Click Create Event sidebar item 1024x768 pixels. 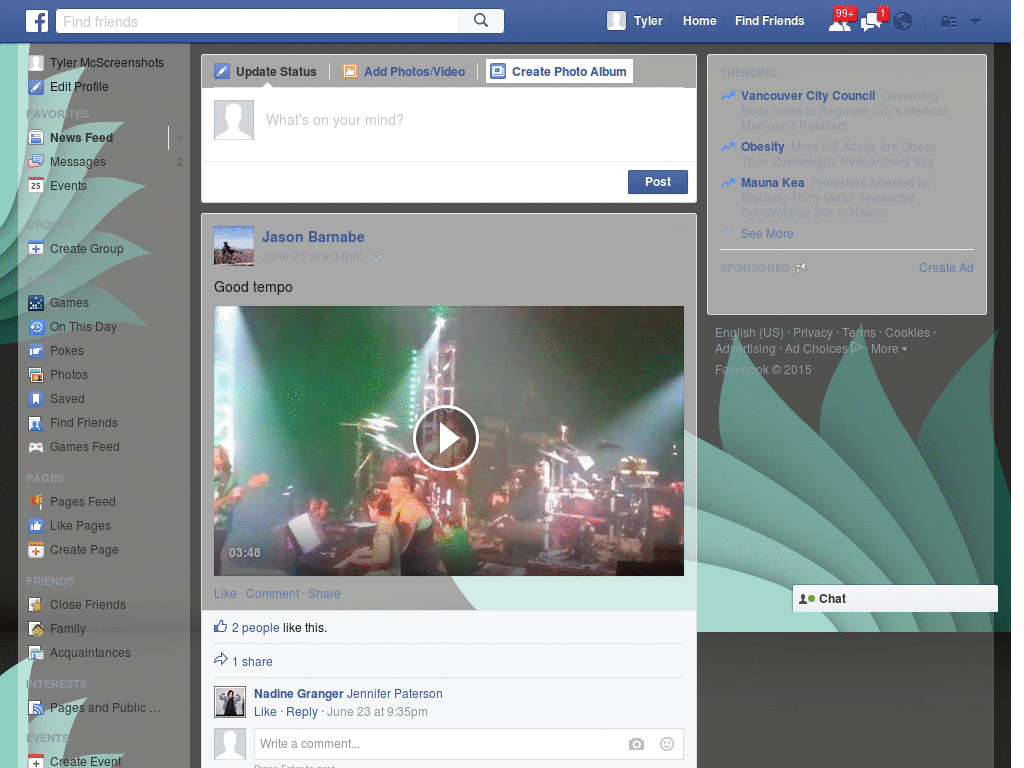click(85, 761)
